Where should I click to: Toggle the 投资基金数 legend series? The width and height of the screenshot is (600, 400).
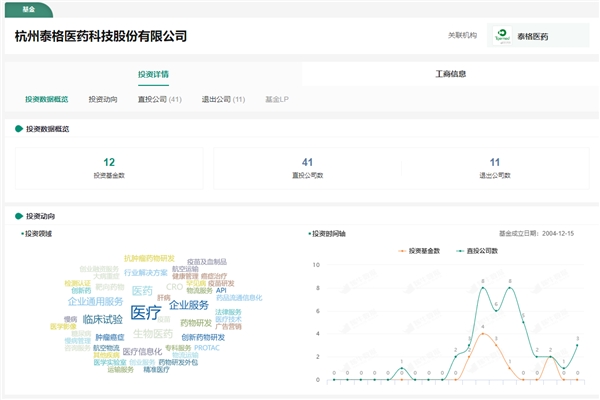[x=419, y=251]
